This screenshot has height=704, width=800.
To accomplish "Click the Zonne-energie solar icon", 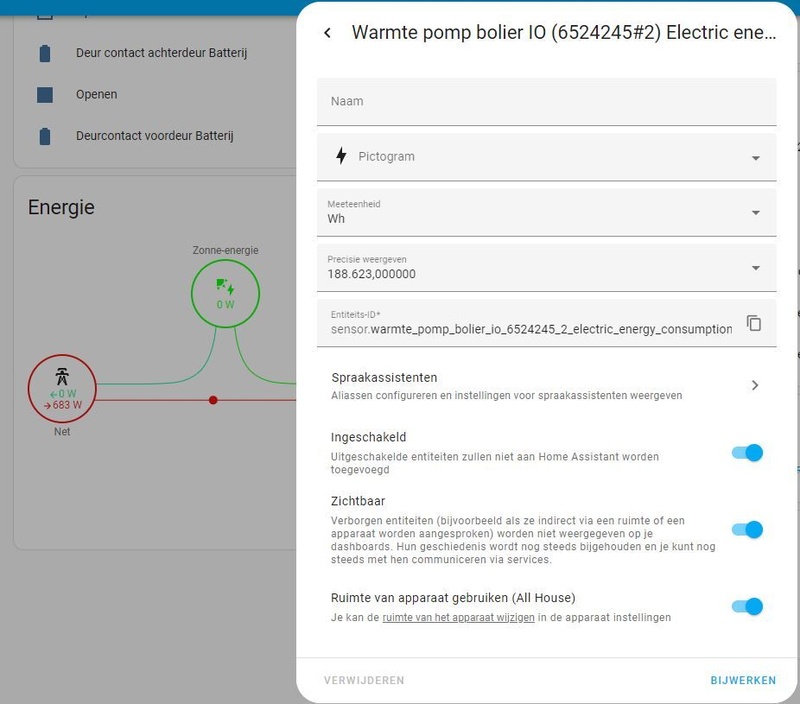I will (225, 287).
